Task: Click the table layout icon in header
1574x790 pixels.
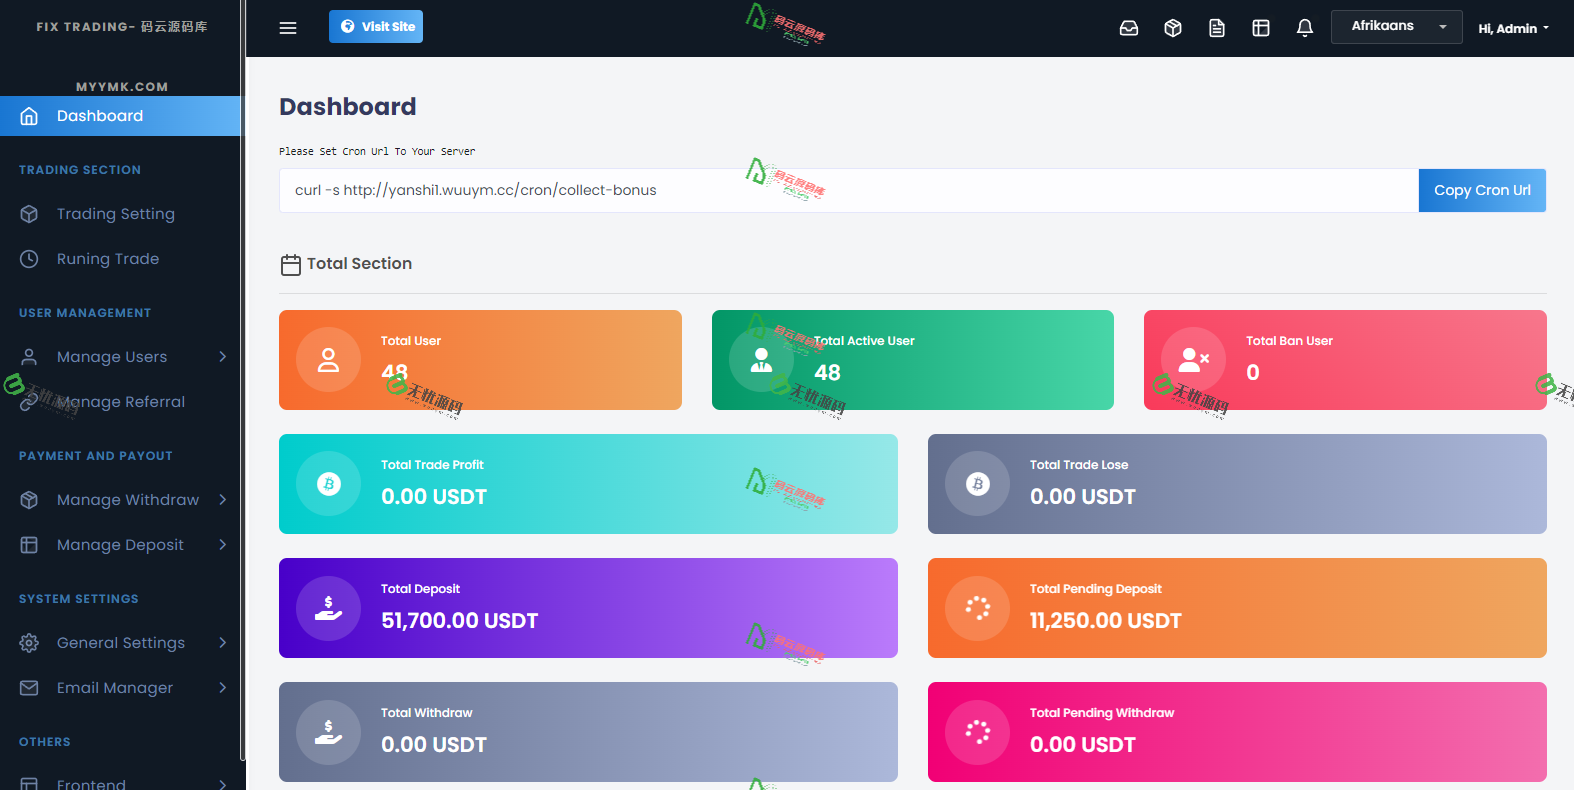Action: pos(1261,28)
